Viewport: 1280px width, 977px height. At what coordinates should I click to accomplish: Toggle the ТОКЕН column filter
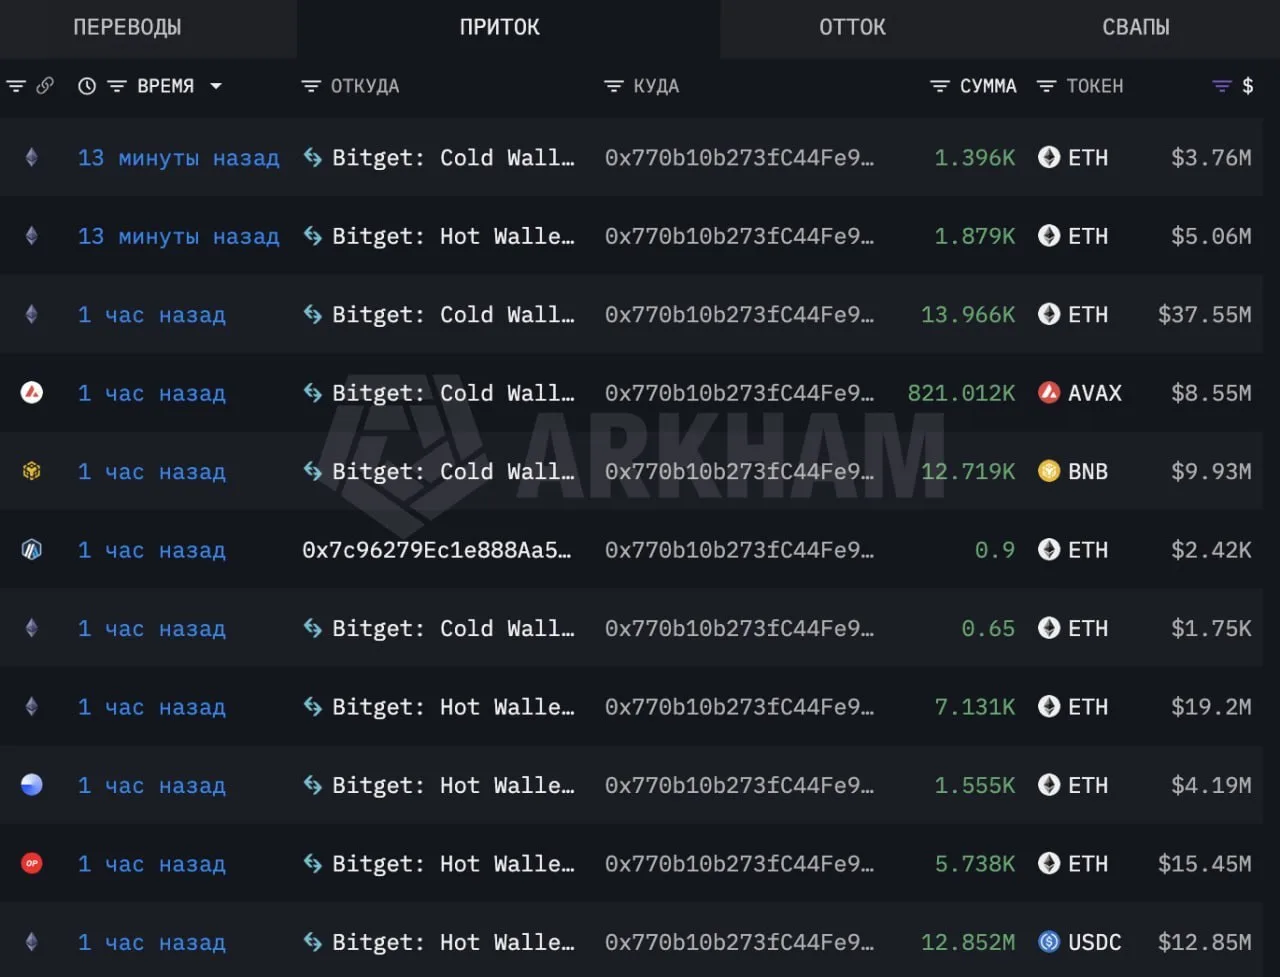tap(1046, 86)
